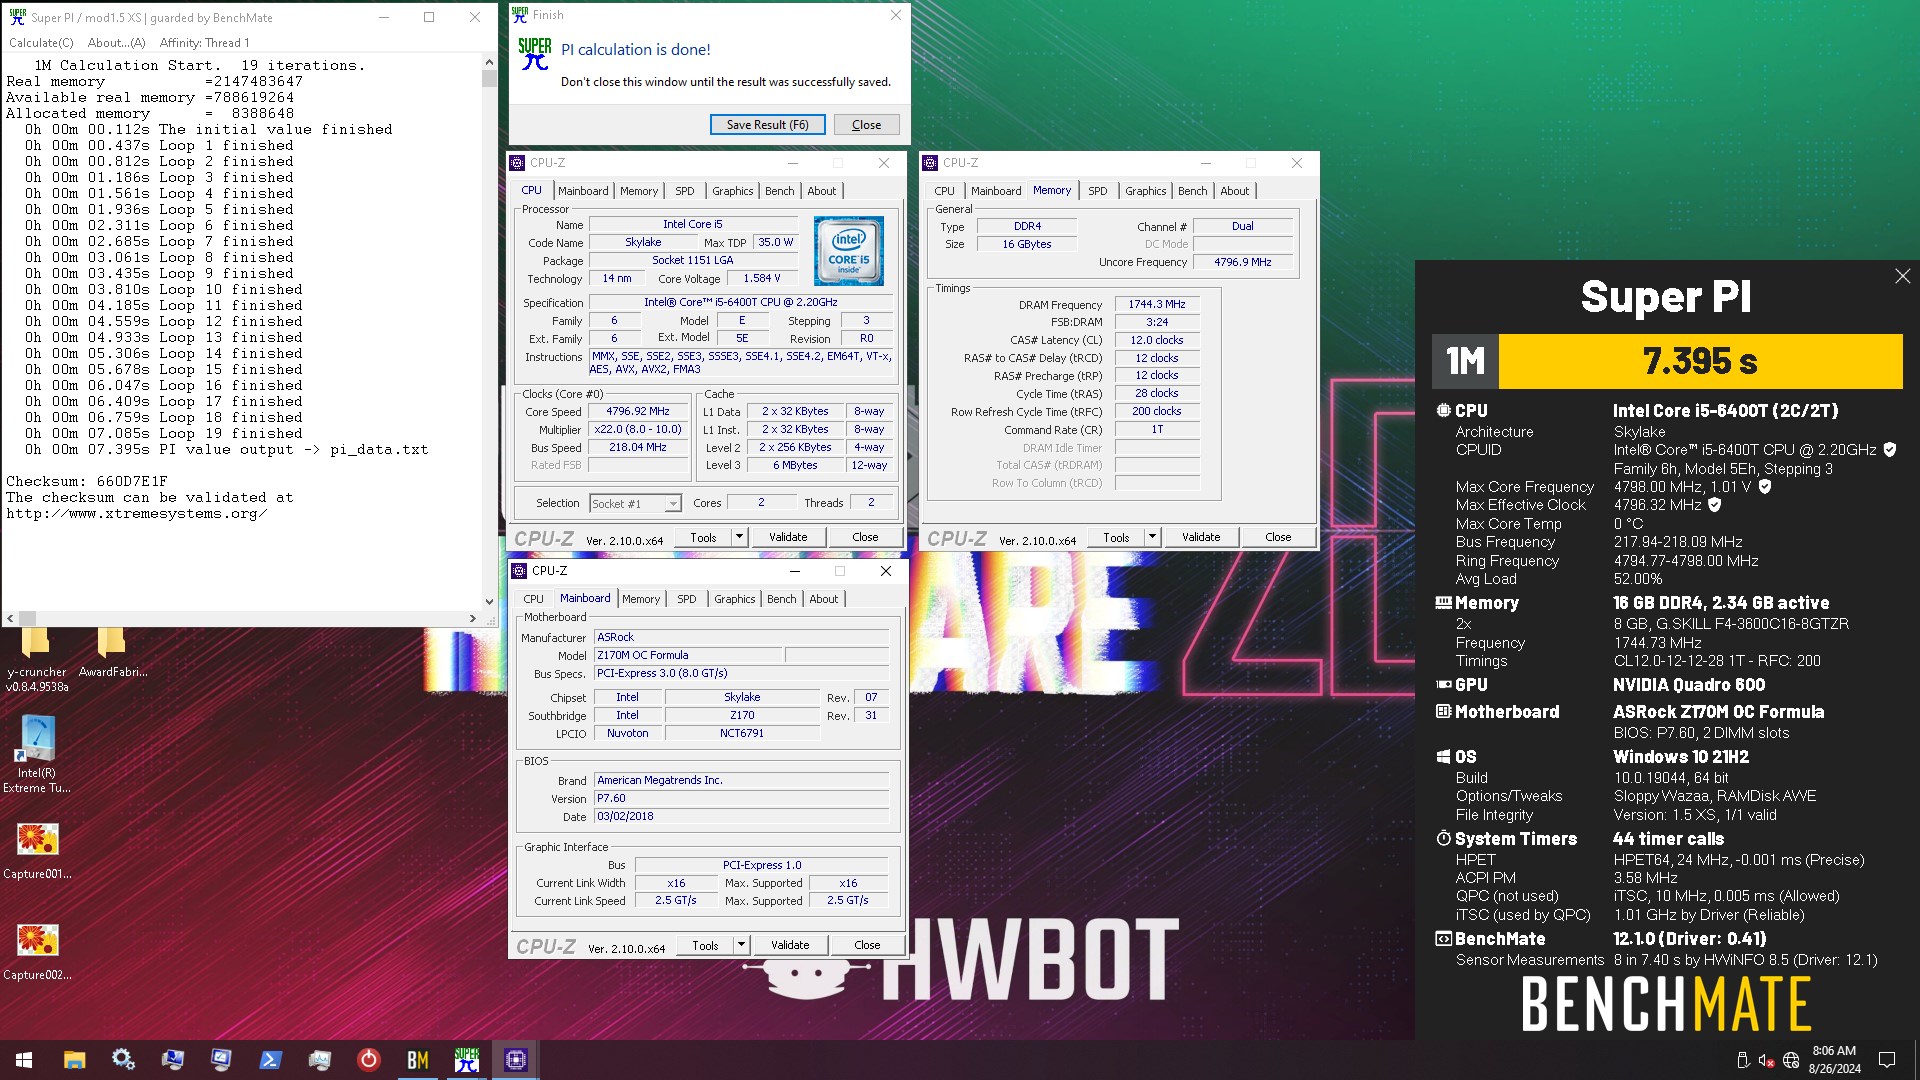1920x1080 pixels.
Task: Click Intel Core i5 logo in CPU-Z
Action: [x=848, y=251]
